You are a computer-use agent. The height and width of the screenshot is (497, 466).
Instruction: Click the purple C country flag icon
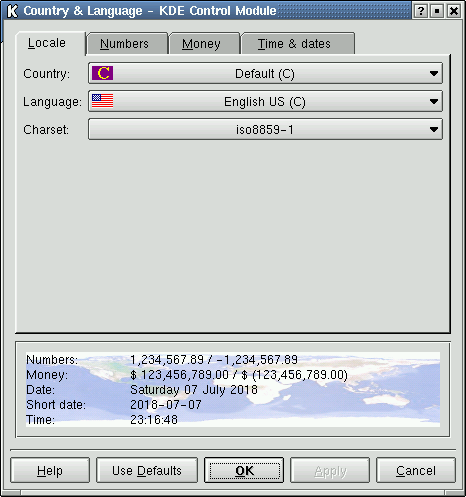pyautogui.click(x=103, y=73)
